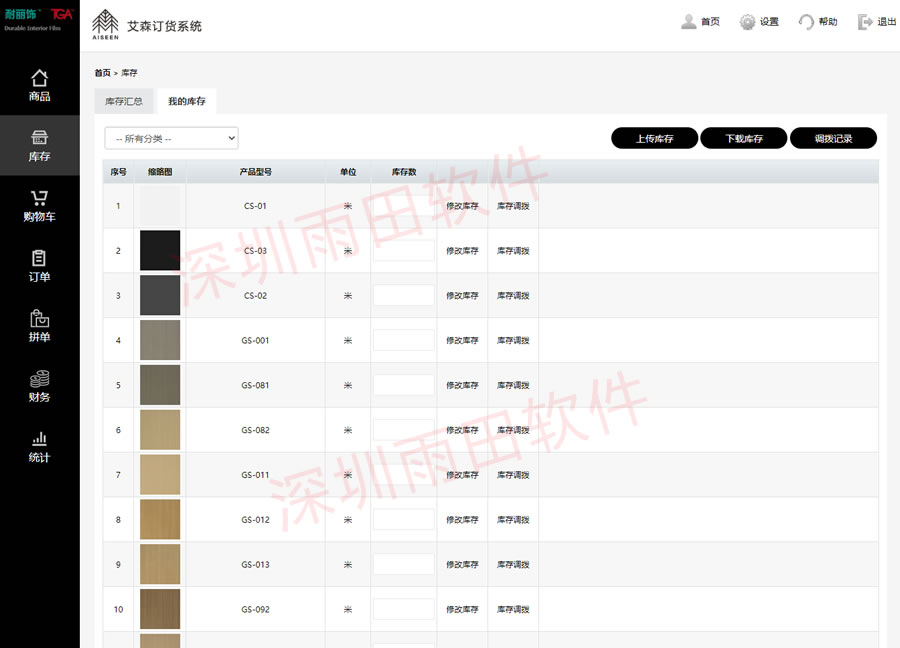Open the 拼单 group order icon
The height and width of the screenshot is (648, 900).
[x=39, y=319]
